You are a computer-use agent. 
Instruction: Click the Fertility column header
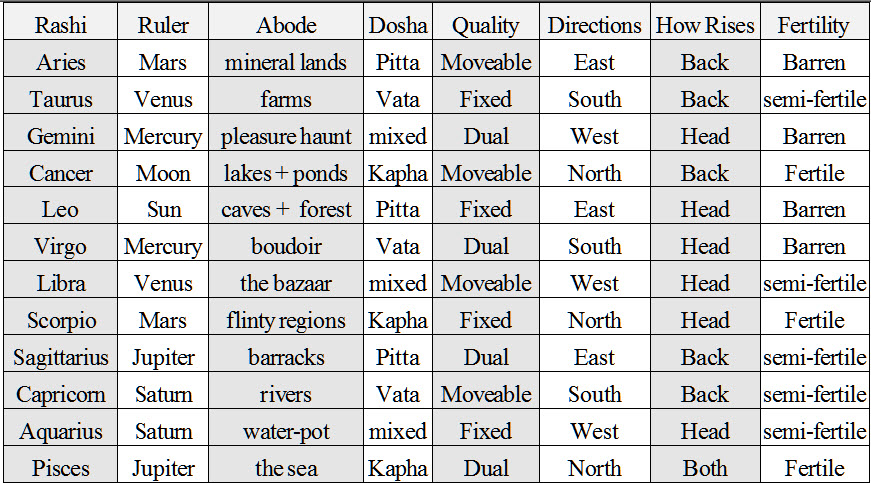(814, 25)
